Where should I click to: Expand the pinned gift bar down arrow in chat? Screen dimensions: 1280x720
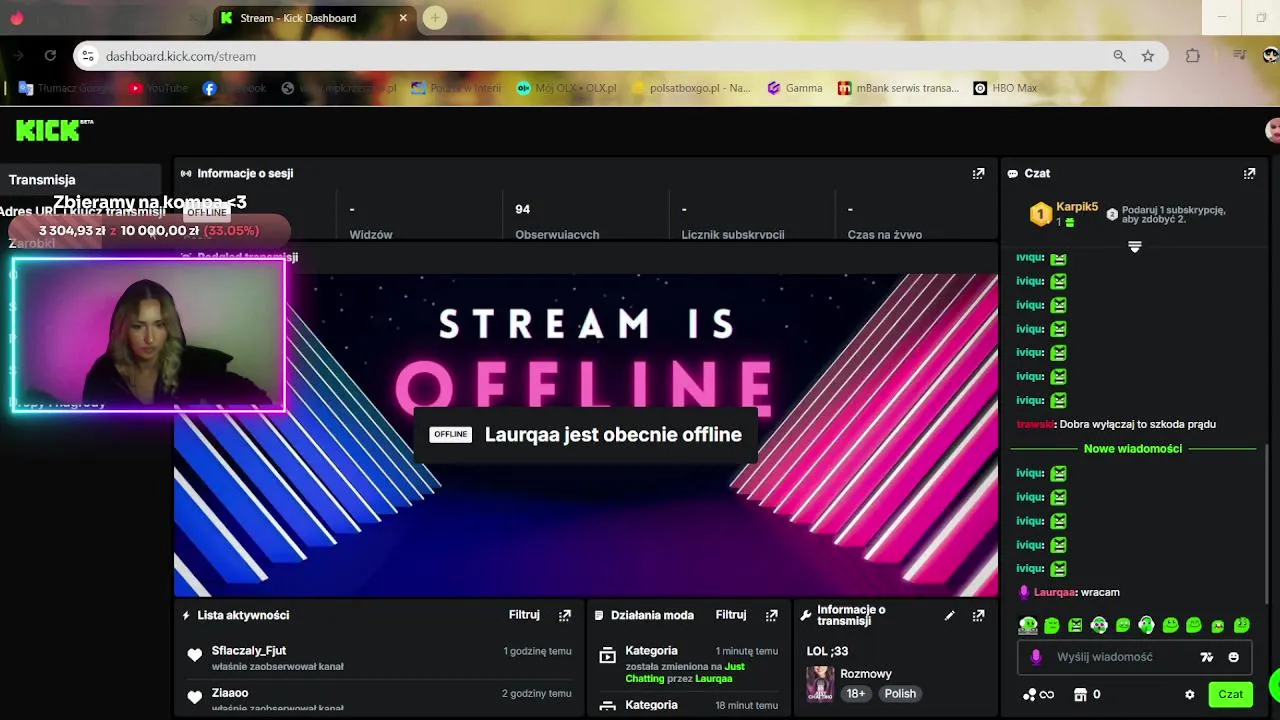[1134, 247]
